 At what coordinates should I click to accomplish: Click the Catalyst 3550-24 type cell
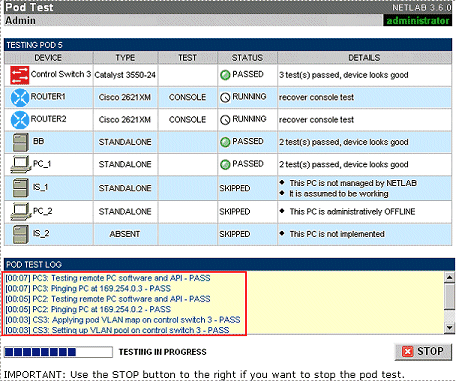(125, 75)
